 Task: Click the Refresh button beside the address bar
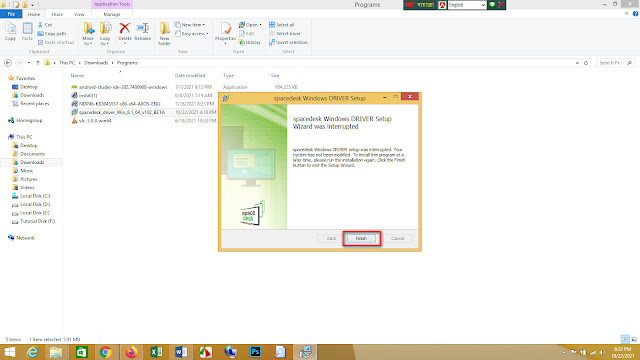pyautogui.click(x=586, y=63)
